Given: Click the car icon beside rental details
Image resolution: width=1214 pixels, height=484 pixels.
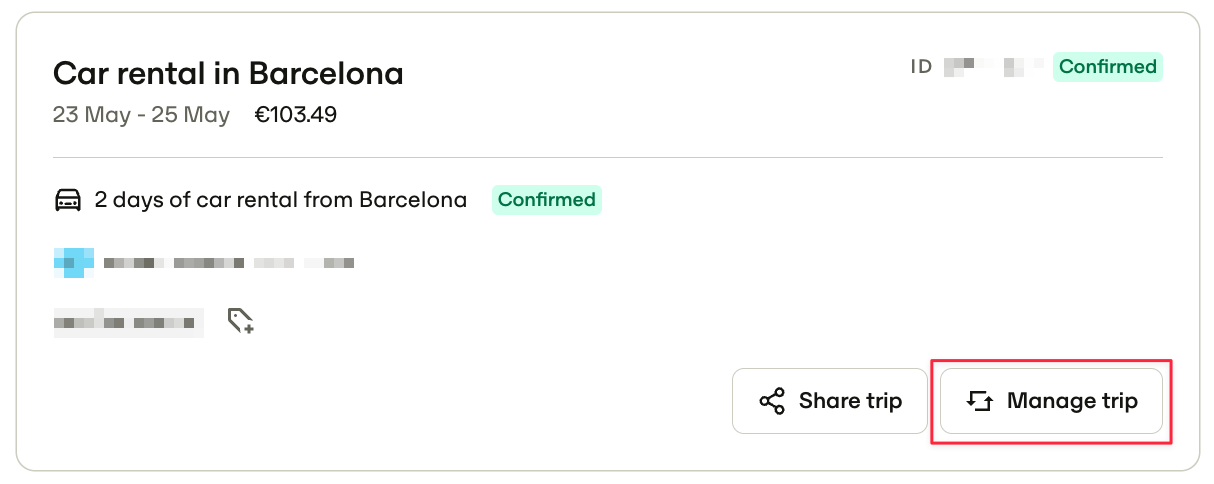Looking at the screenshot, I should coord(67,200).
